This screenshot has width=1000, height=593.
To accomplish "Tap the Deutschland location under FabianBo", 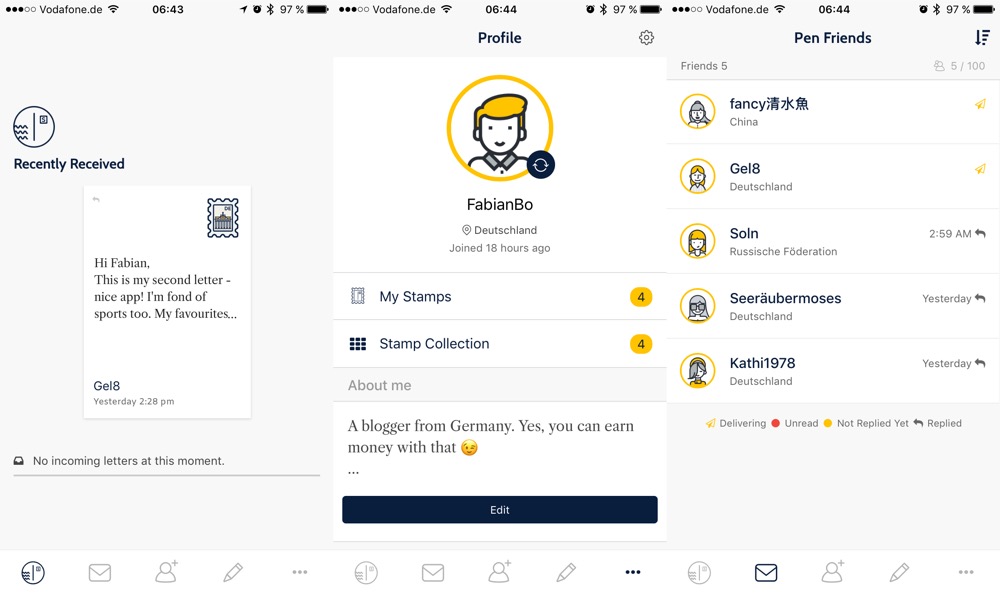I will pyautogui.click(x=499, y=230).
